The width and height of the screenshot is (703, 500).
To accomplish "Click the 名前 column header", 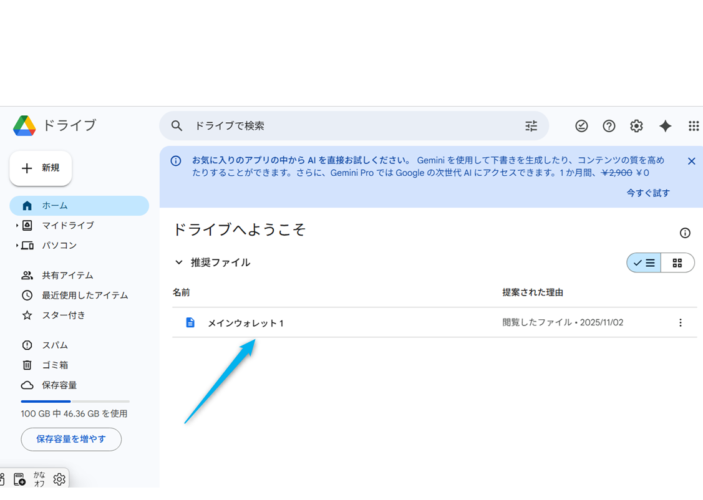I will tap(181, 292).
